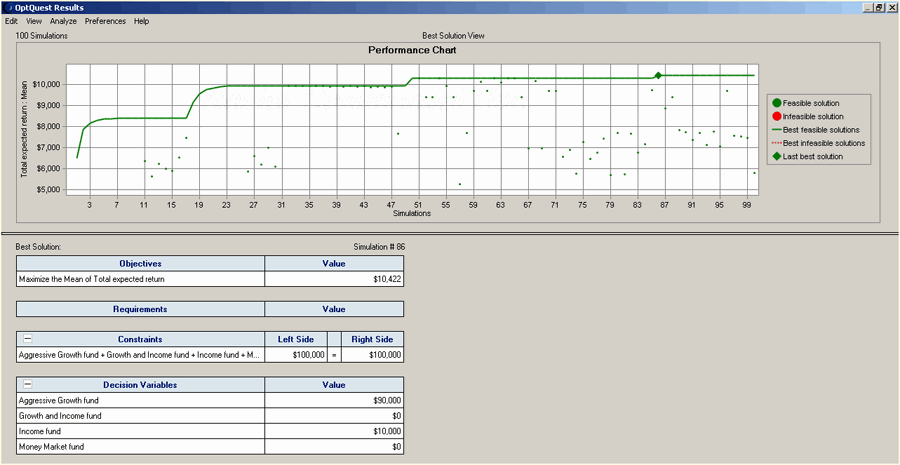This screenshot has width=900, height=465.
Task: Collapse the Constraints table section
Action: point(27,339)
